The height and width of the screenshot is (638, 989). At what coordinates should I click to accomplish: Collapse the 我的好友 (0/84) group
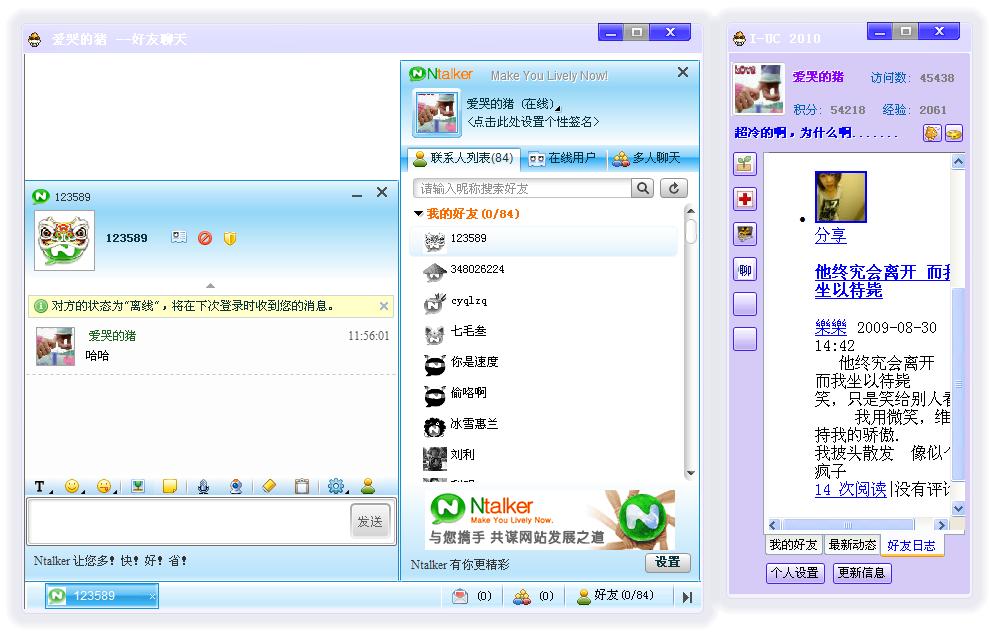tap(418, 214)
